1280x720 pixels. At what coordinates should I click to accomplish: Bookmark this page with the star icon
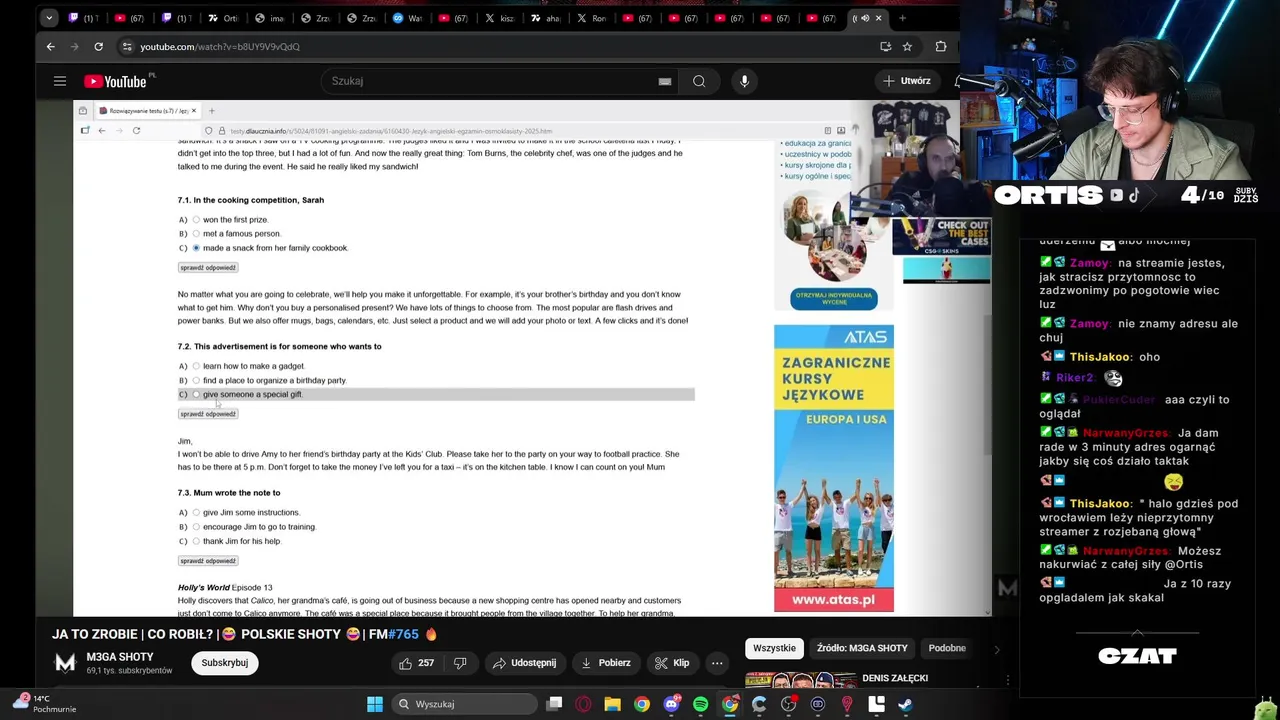[x=907, y=46]
